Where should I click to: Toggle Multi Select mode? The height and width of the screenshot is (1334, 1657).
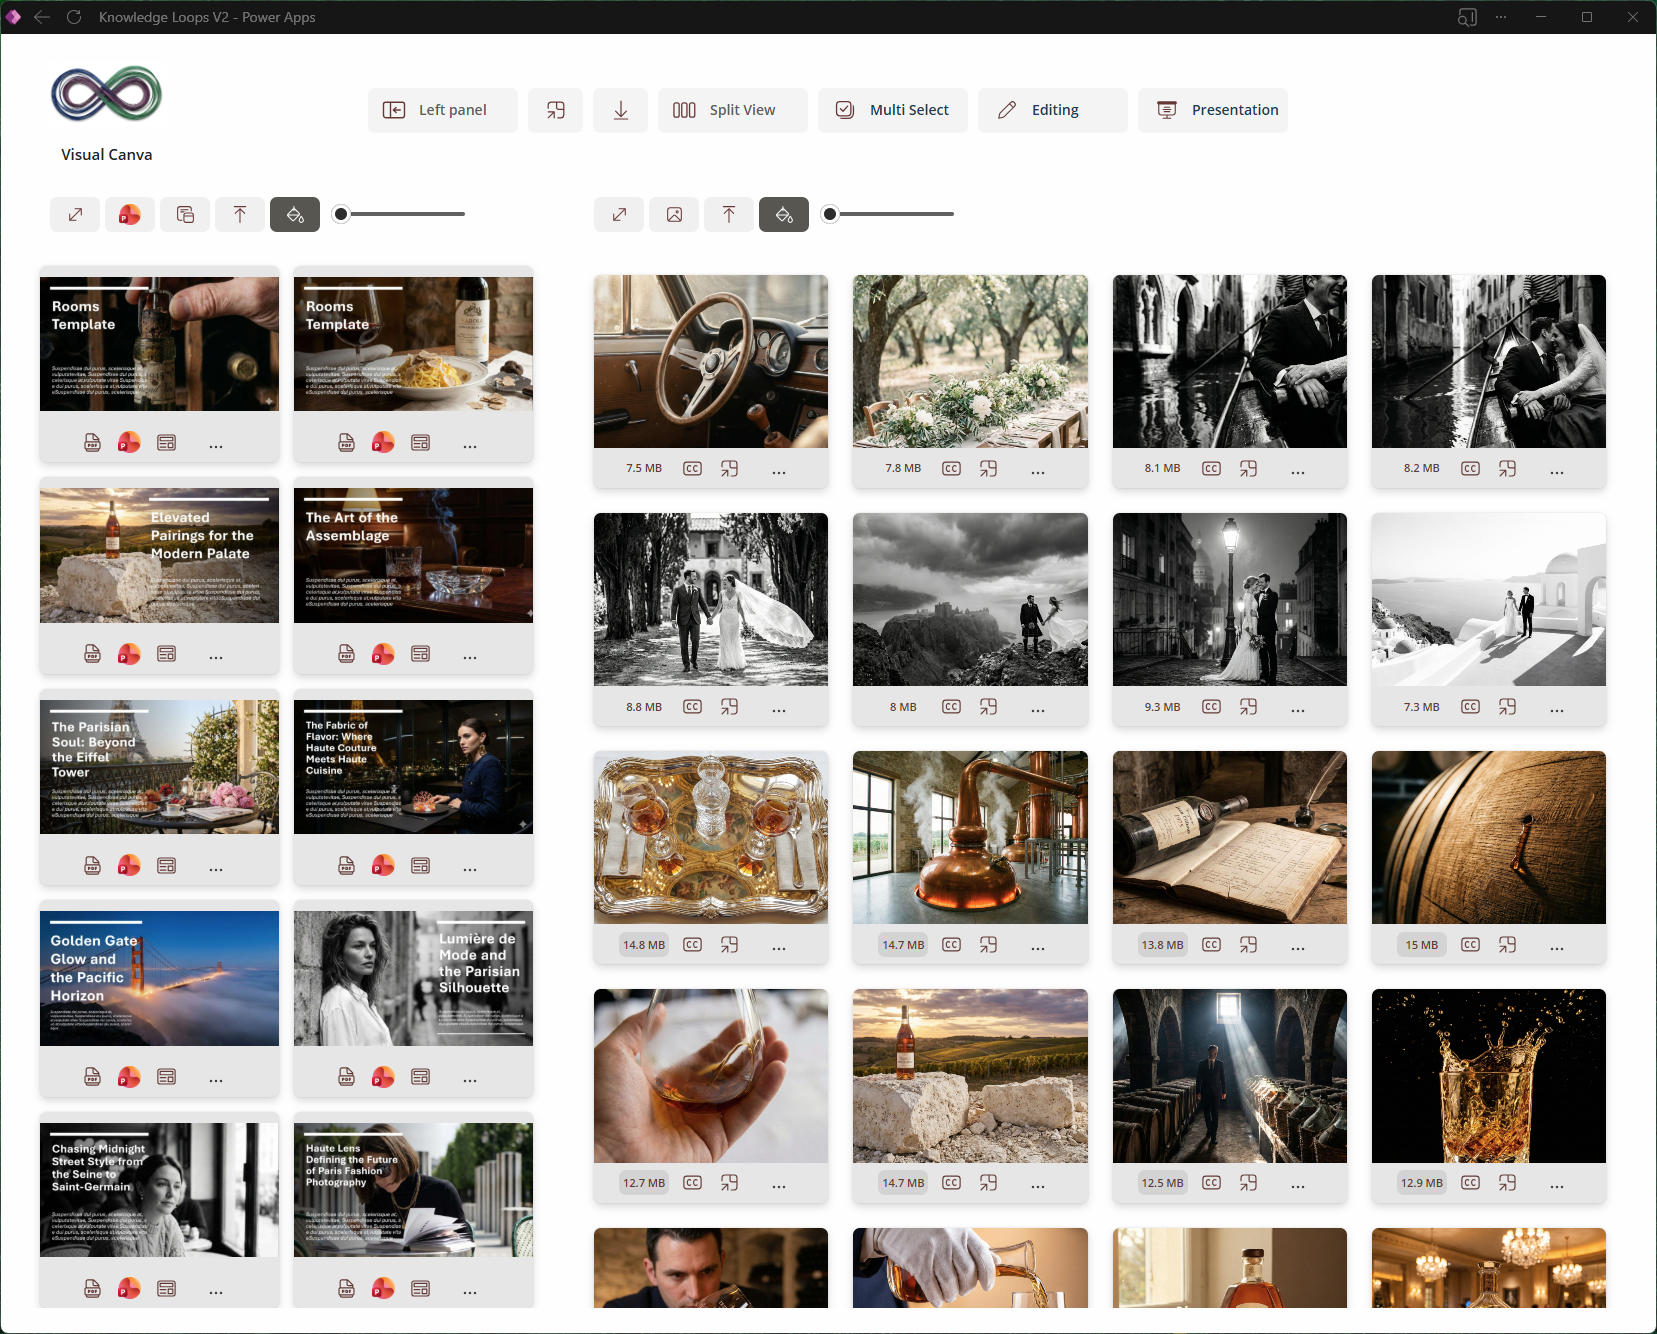point(893,110)
